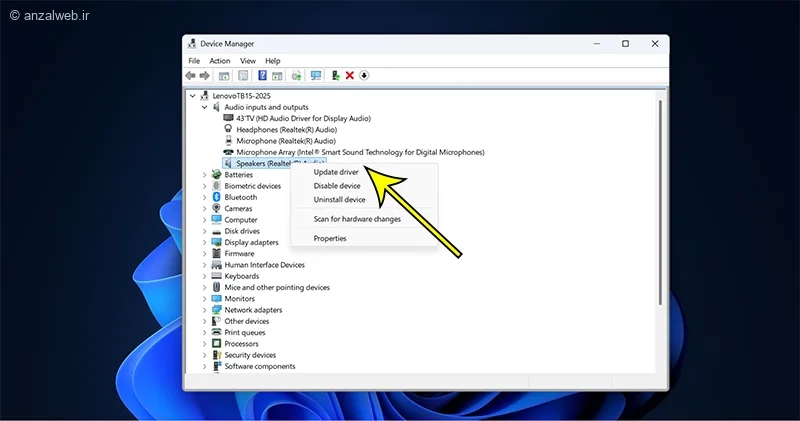Viewport: 800px width, 421px height.
Task: Click the vertical scrollbar of the device tree
Action: tap(659, 200)
